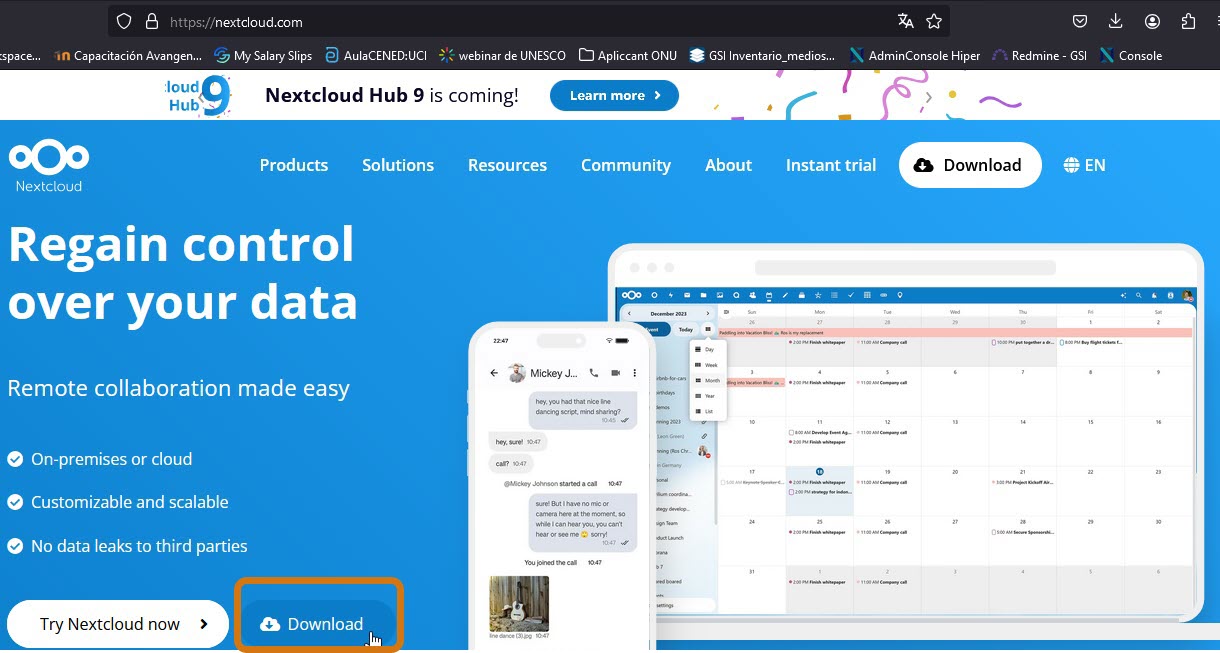Click 'Customizable and scalable' text
The image size is (1220, 653).
(130, 502)
